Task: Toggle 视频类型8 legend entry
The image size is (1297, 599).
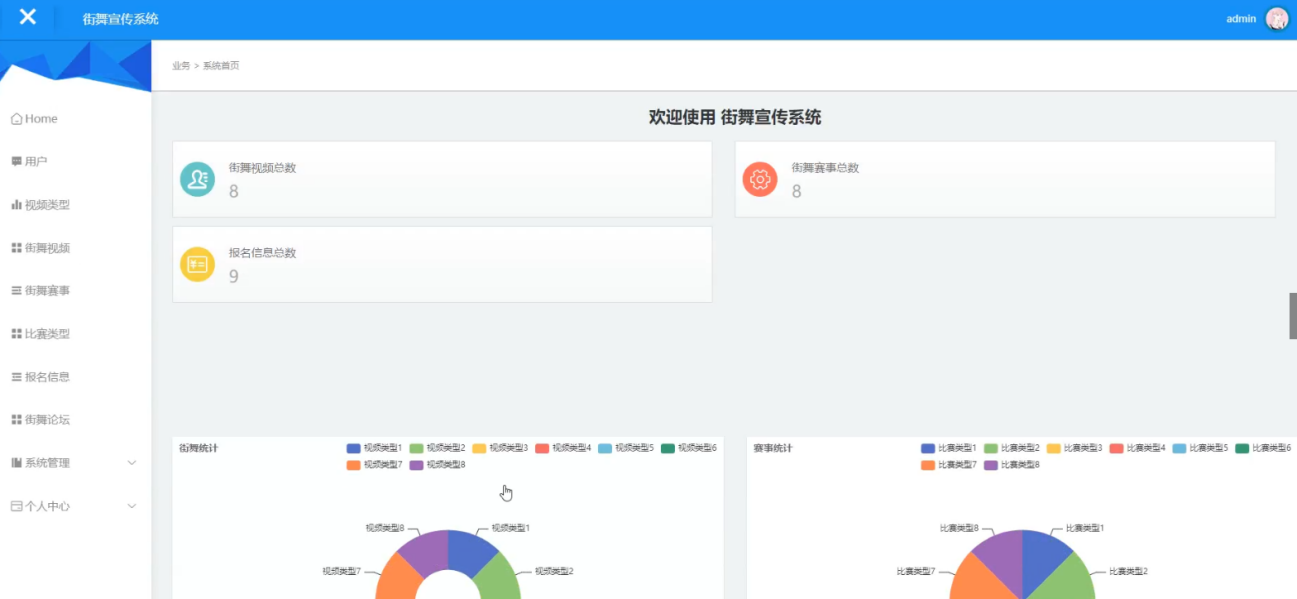Action: [x=438, y=465]
